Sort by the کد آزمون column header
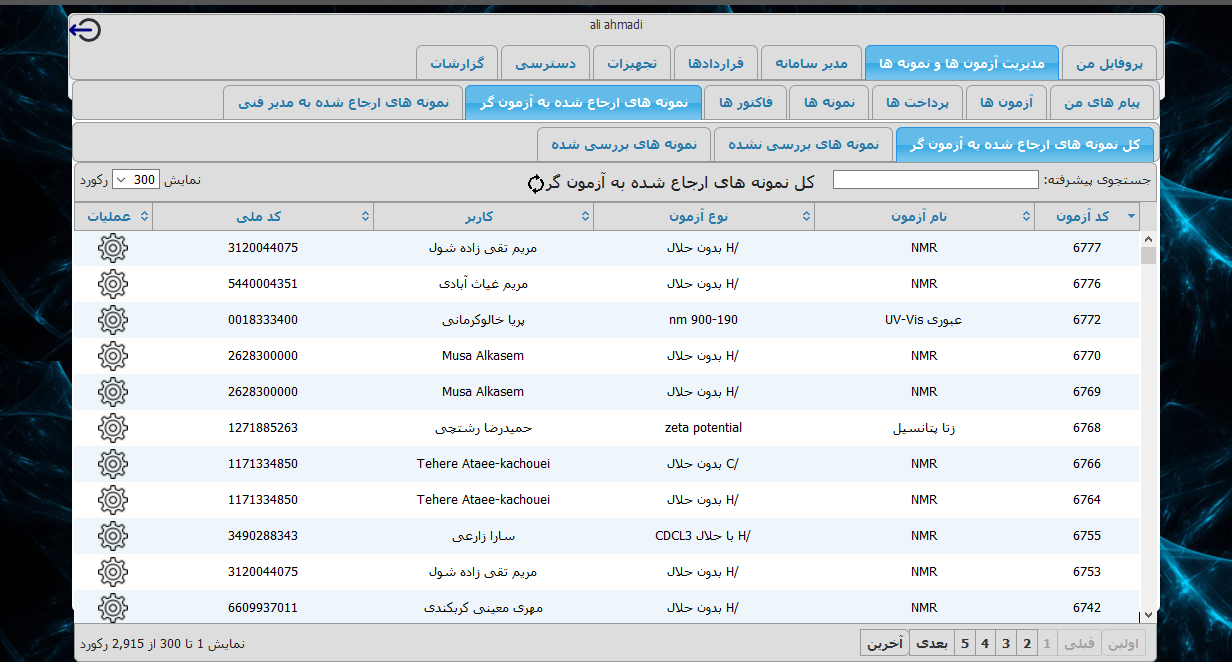1232x662 pixels. (1088, 216)
